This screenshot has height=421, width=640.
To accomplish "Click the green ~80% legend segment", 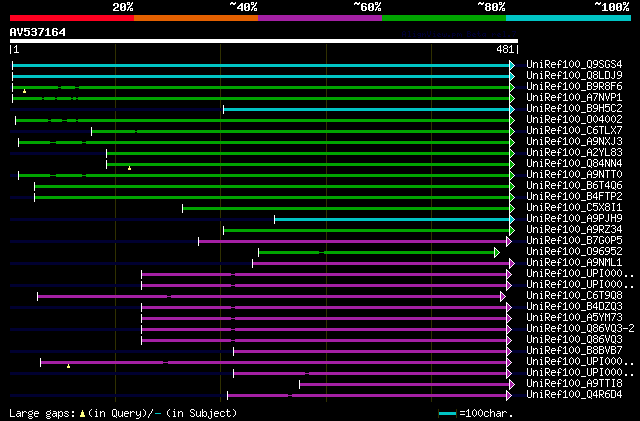I will pos(444,18).
